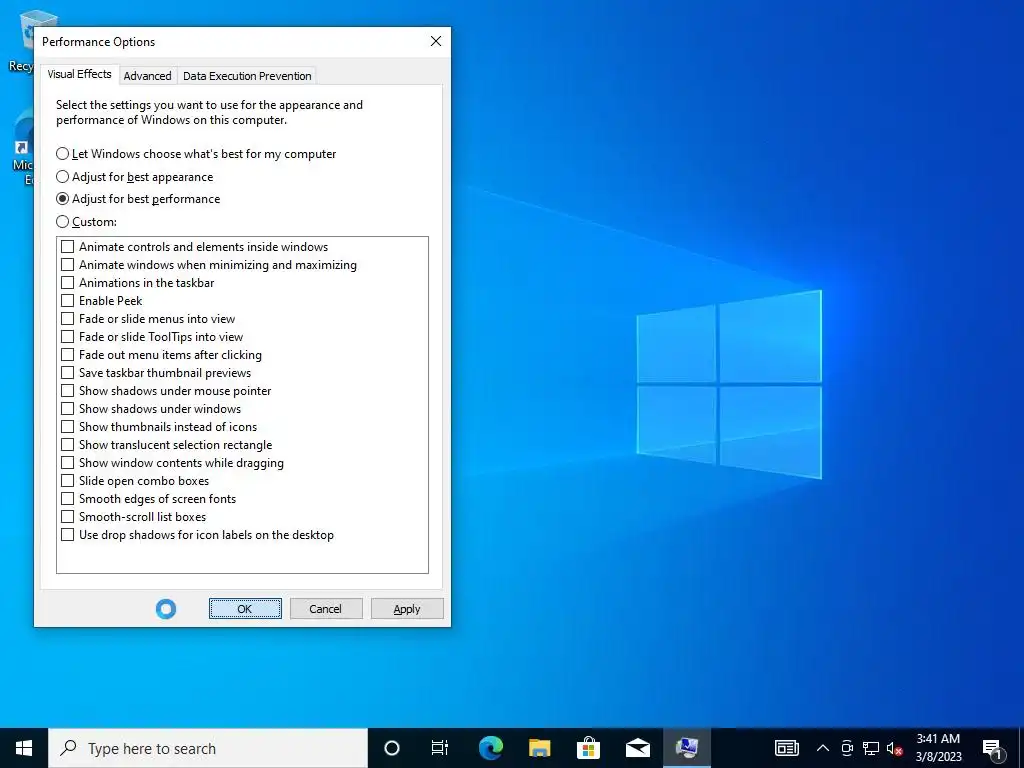Screen dimensions: 1024x768
Task: Click the Apply button
Action: click(x=407, y=609)
